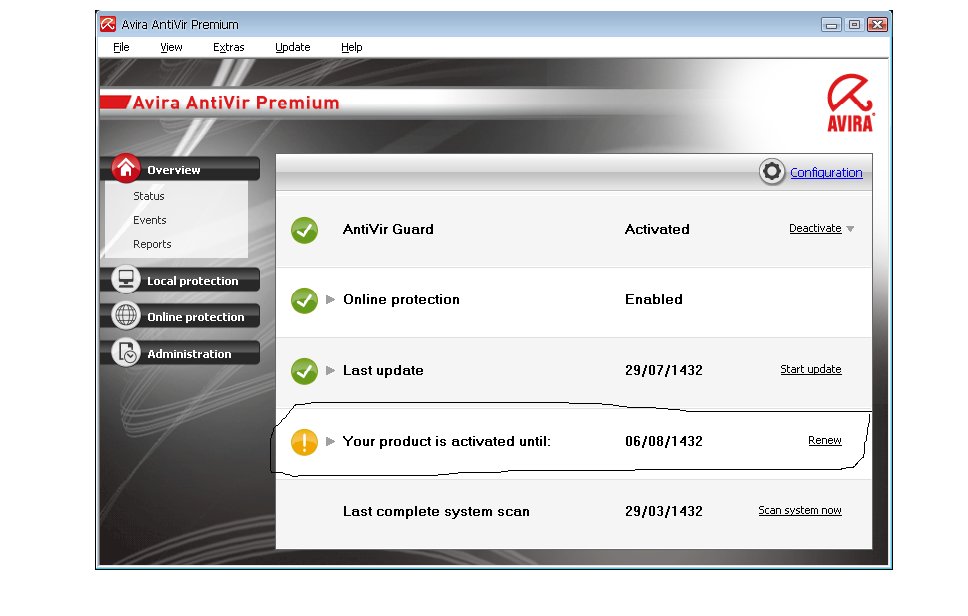The height and width of the screenshot is (616, 968).
Task: Open the File menu
Action: point(121,47)
